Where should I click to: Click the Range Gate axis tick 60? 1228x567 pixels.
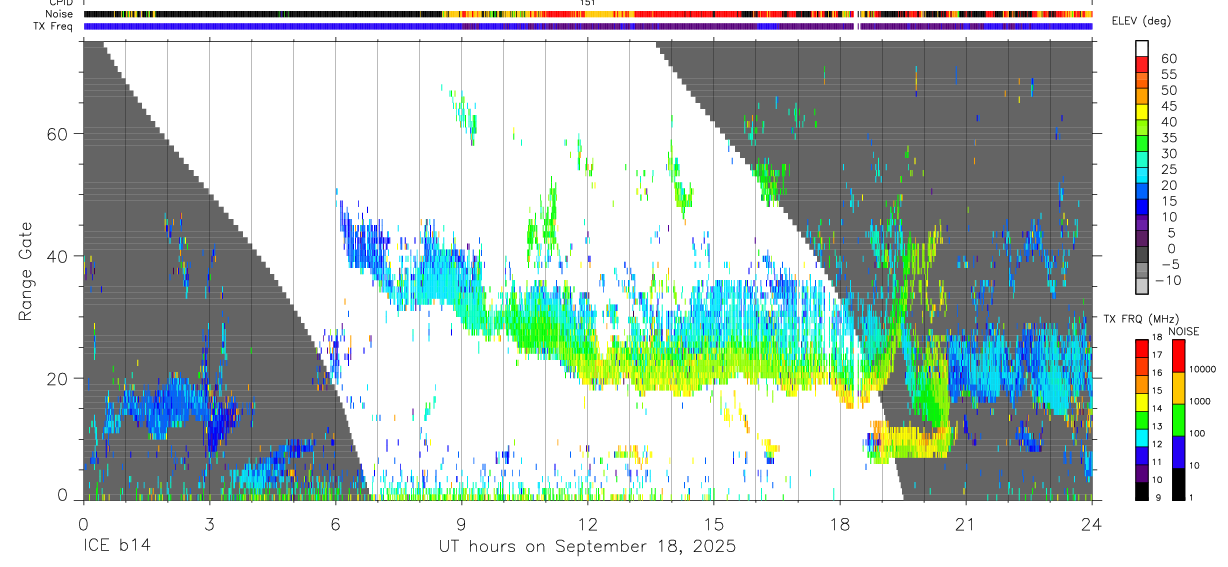click(58, 134)
